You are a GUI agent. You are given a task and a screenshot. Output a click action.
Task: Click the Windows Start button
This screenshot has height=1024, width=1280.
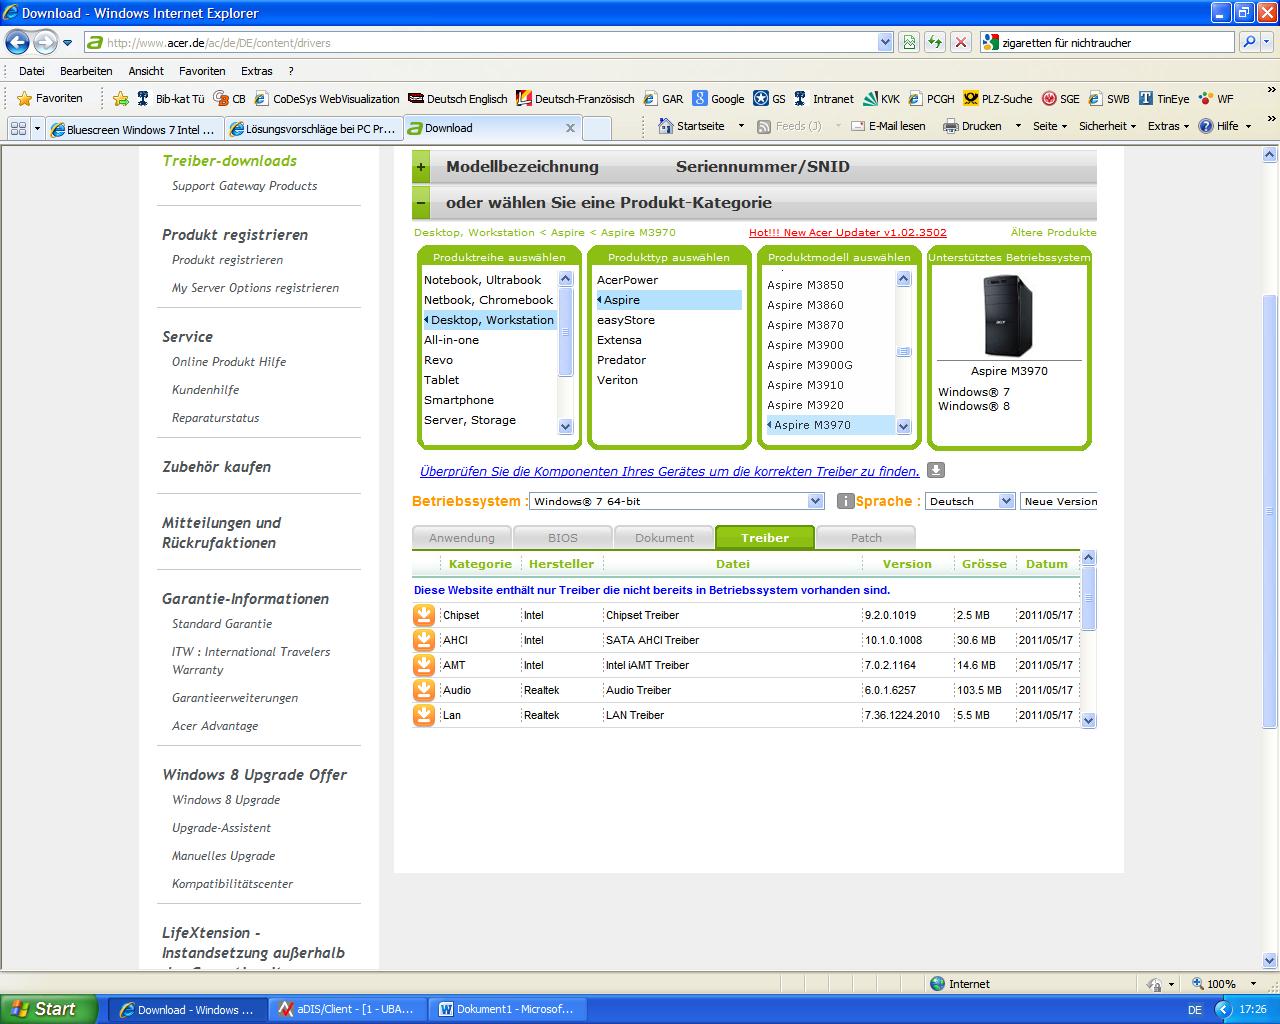tap(48, 1009)
